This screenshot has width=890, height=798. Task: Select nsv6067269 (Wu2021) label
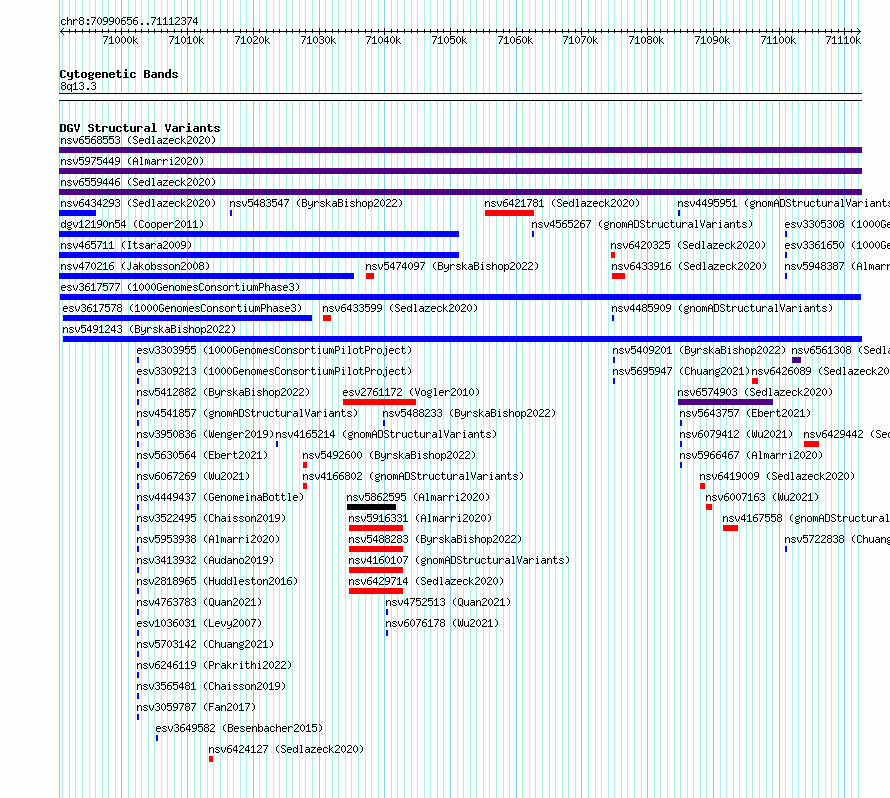click(x=193, y=476)
